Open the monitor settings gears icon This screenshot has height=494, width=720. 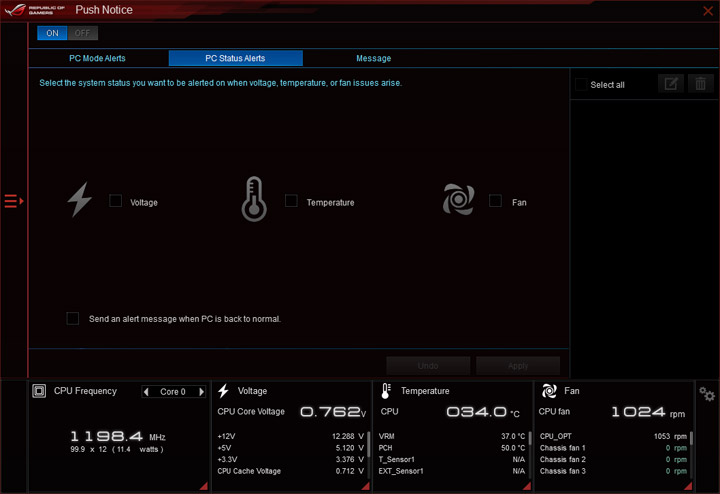[x=707, y=394]
